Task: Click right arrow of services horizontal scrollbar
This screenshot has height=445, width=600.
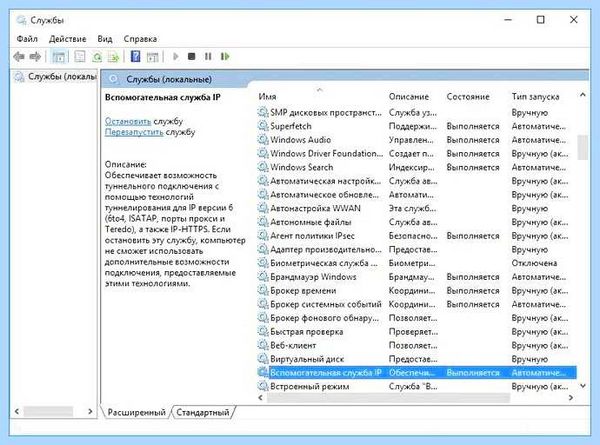Action: 571,398
